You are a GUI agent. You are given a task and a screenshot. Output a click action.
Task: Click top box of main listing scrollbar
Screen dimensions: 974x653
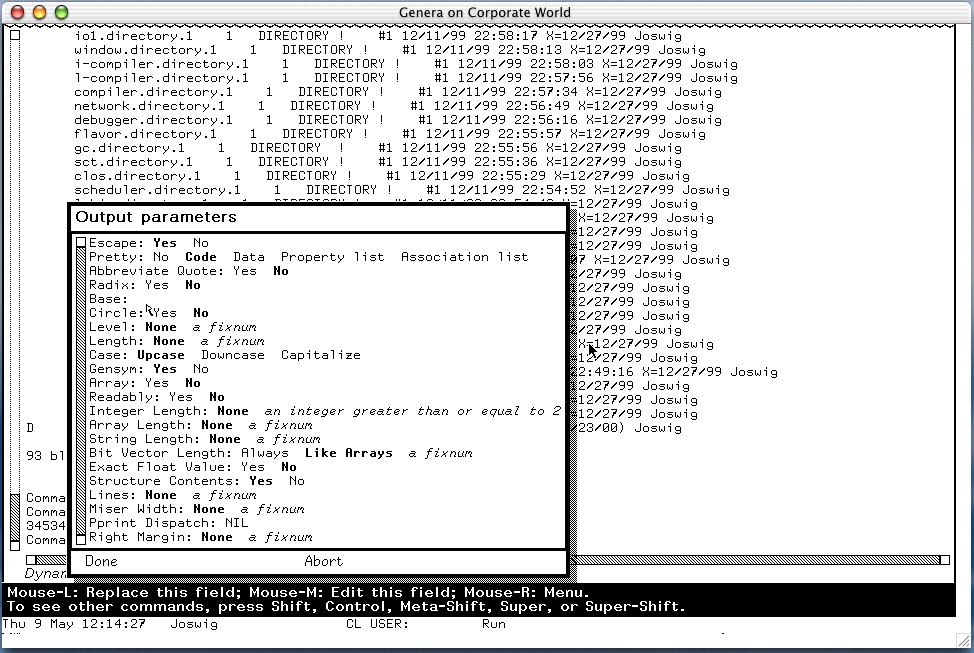(15, 35)
